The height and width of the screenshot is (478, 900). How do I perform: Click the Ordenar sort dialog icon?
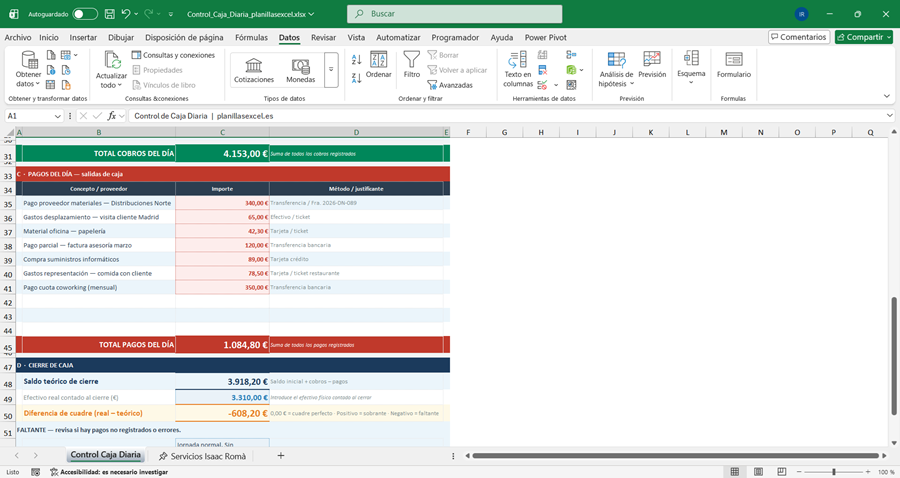tap(379, 64)
